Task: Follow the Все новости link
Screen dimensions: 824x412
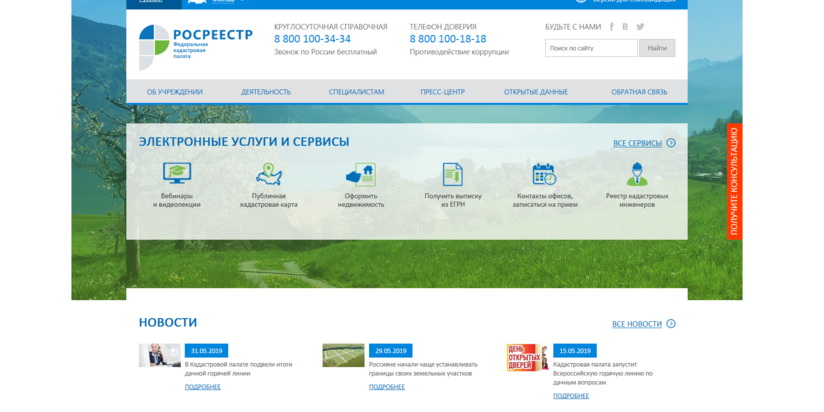Action: [x=637, y=324]
